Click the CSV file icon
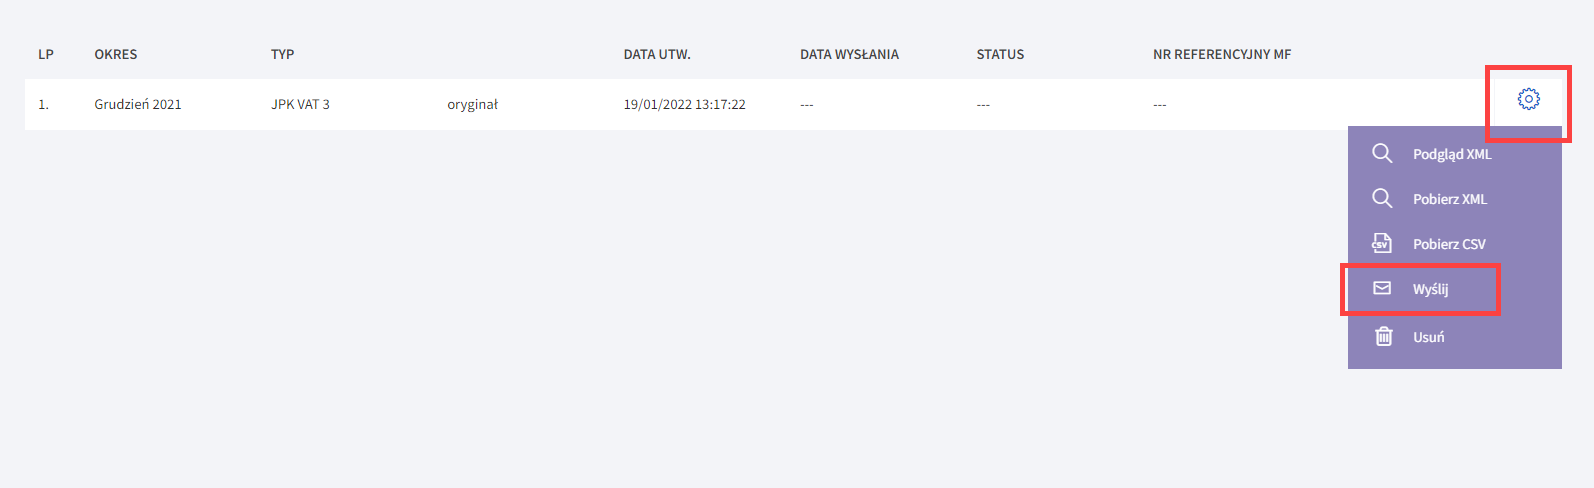 point(1382,243)
